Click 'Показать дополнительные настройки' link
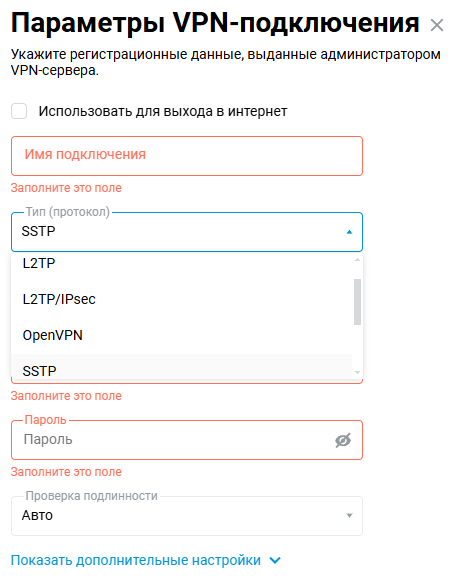The width and height of the screenshot is (453, 579). coord(135,561)
